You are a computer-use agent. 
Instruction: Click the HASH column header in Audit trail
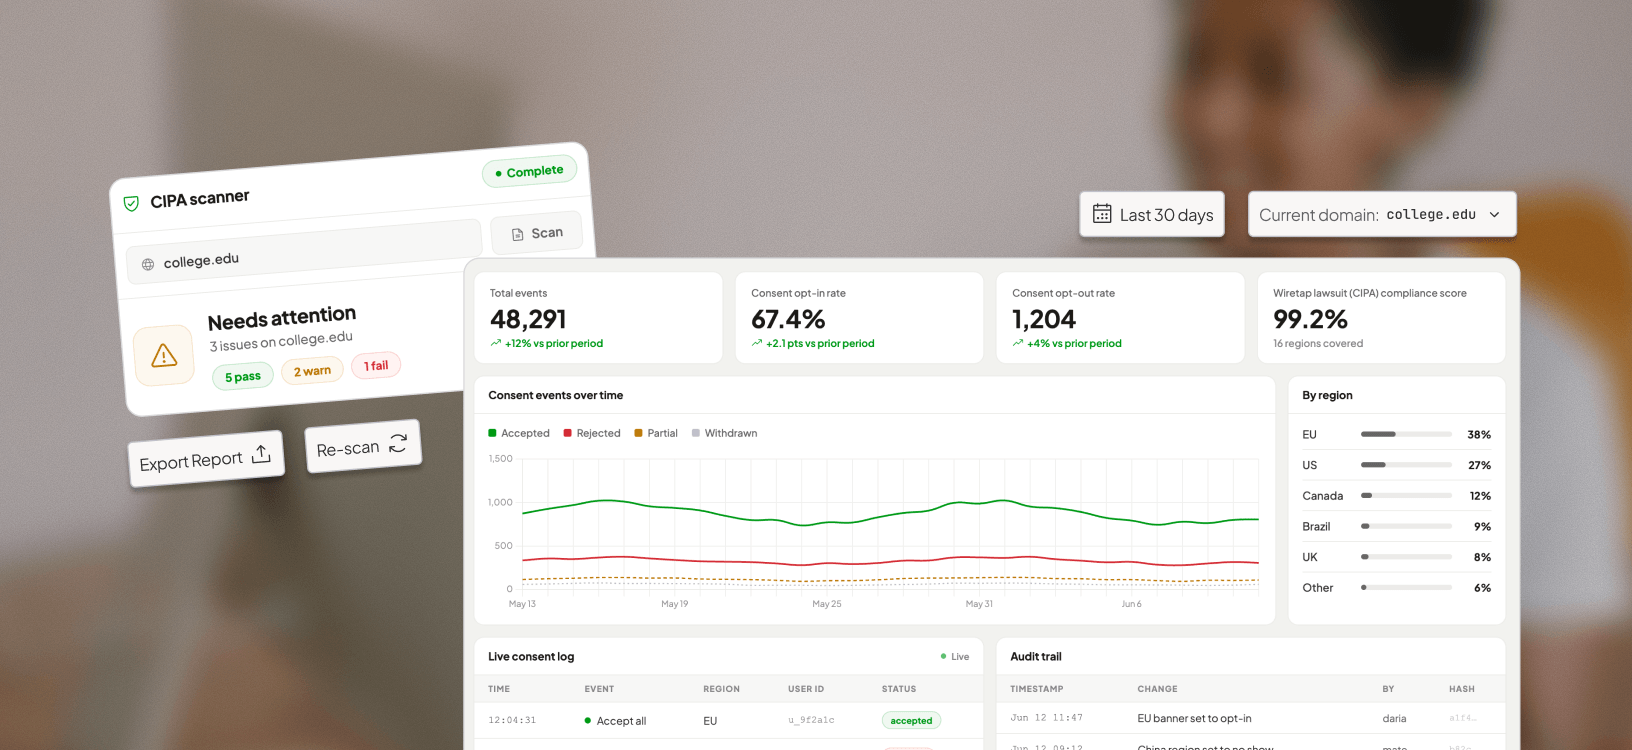1462,689
